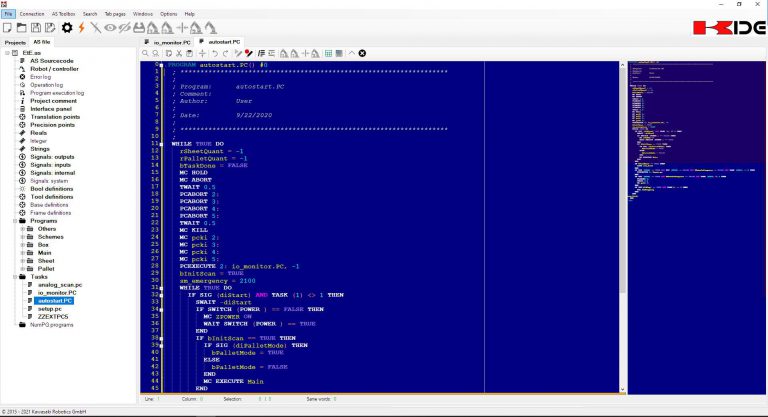Click the code minimap overview panel

point(697,227)
